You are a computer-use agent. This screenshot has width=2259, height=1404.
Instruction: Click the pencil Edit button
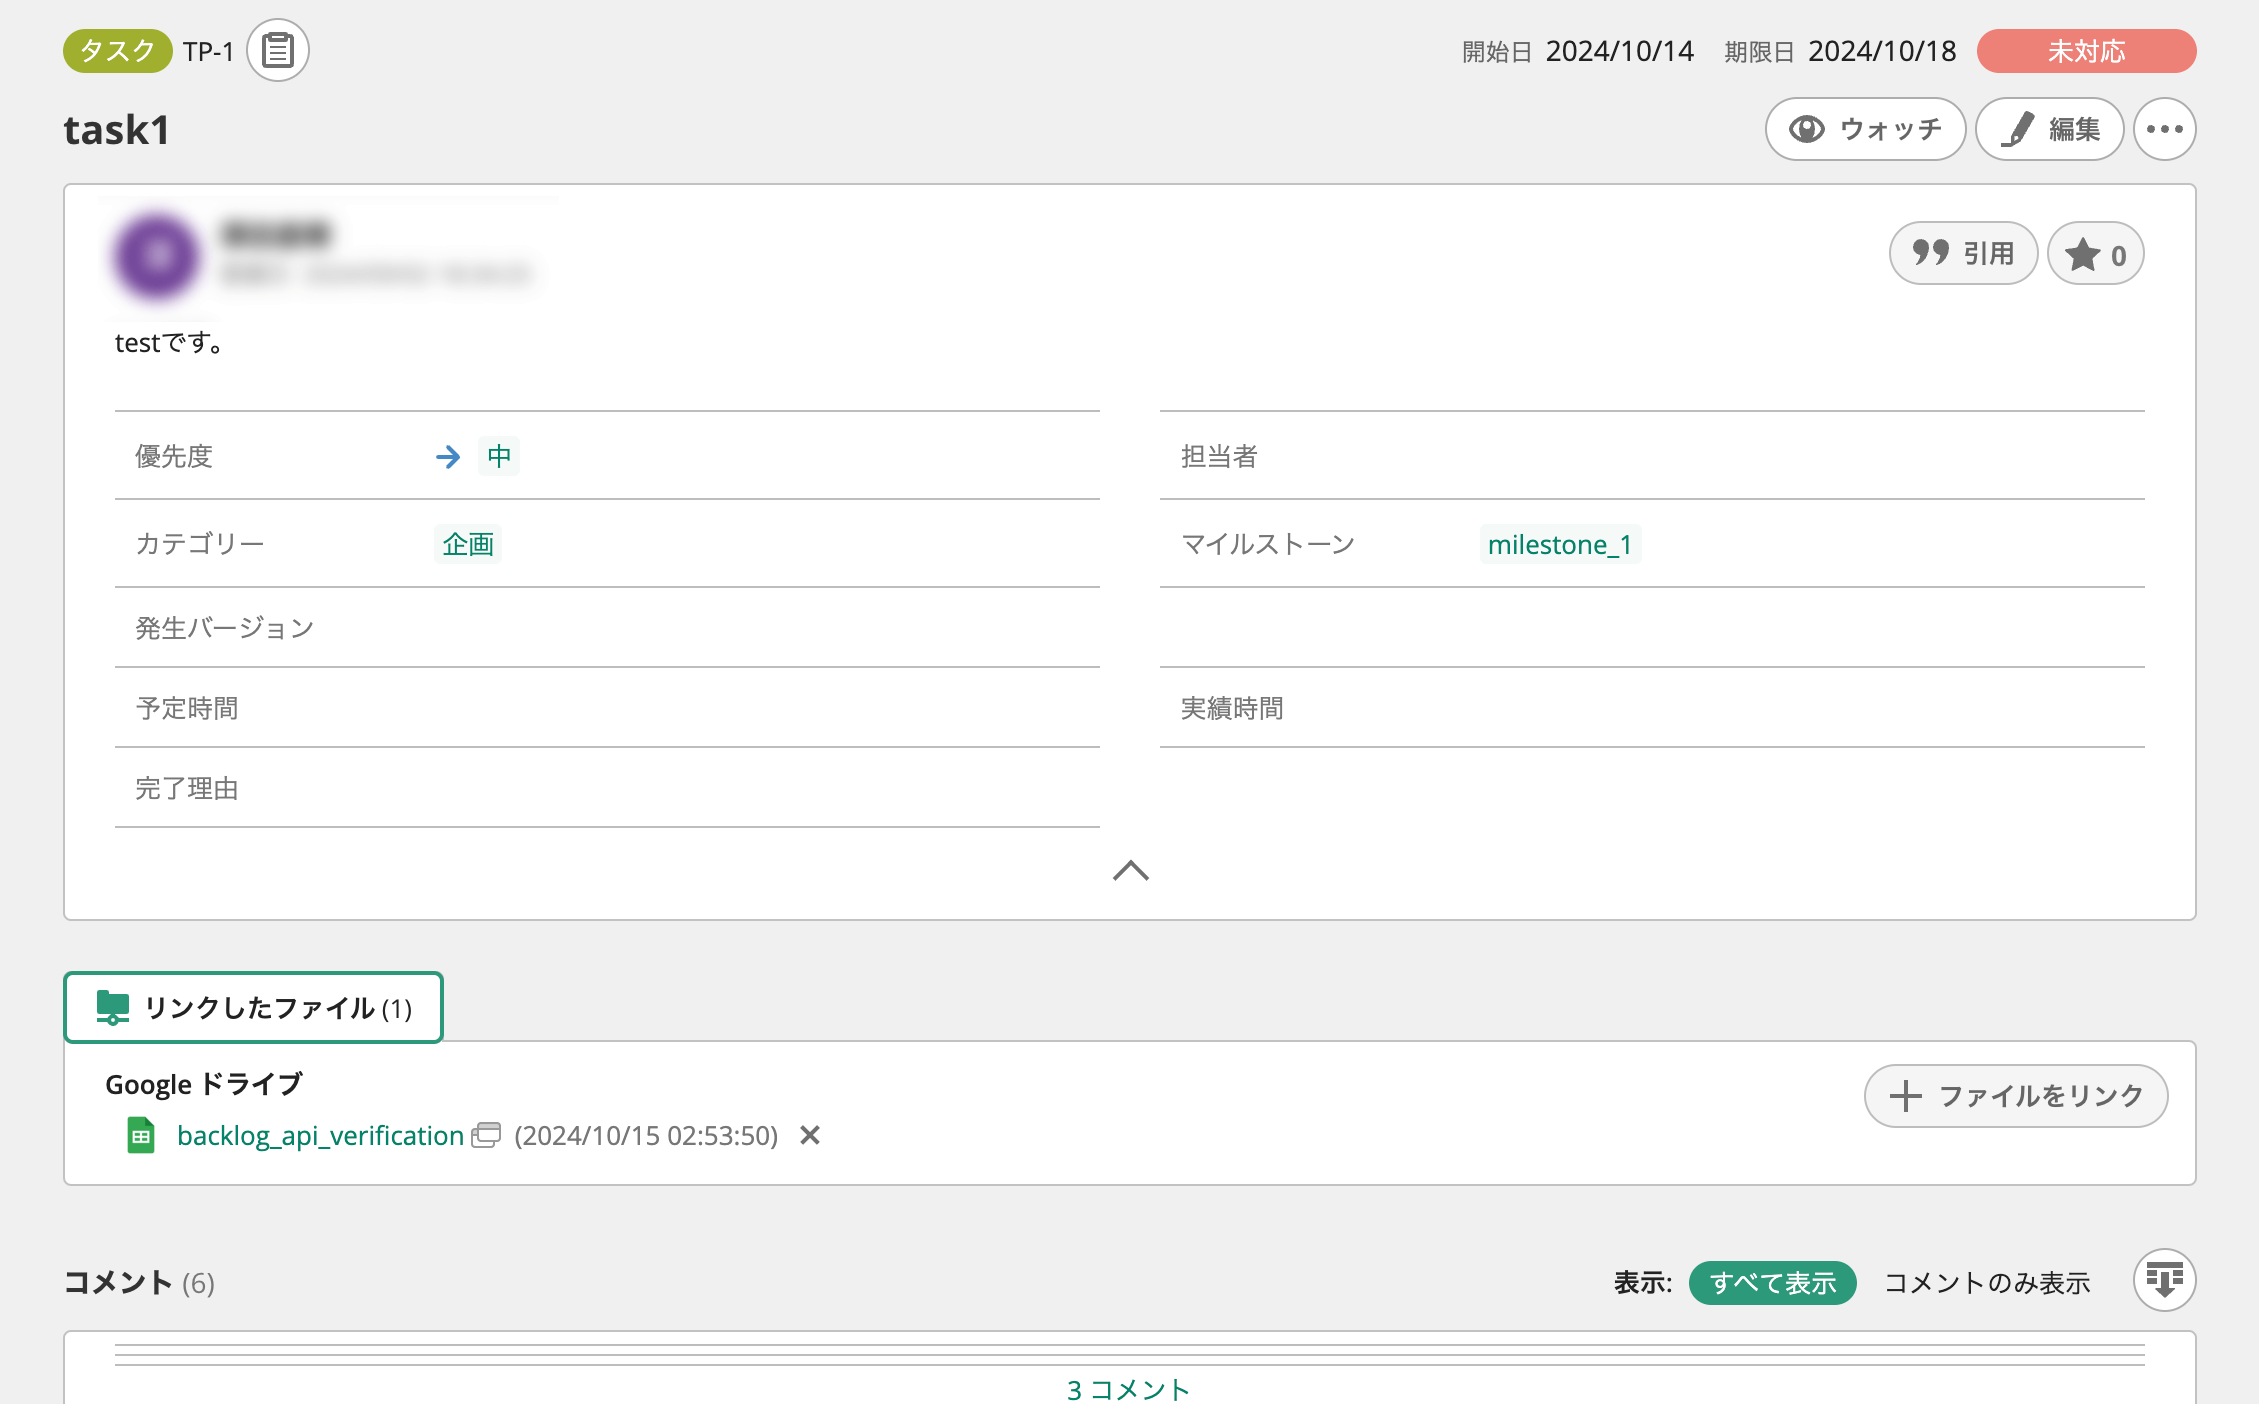point(2049,129)
